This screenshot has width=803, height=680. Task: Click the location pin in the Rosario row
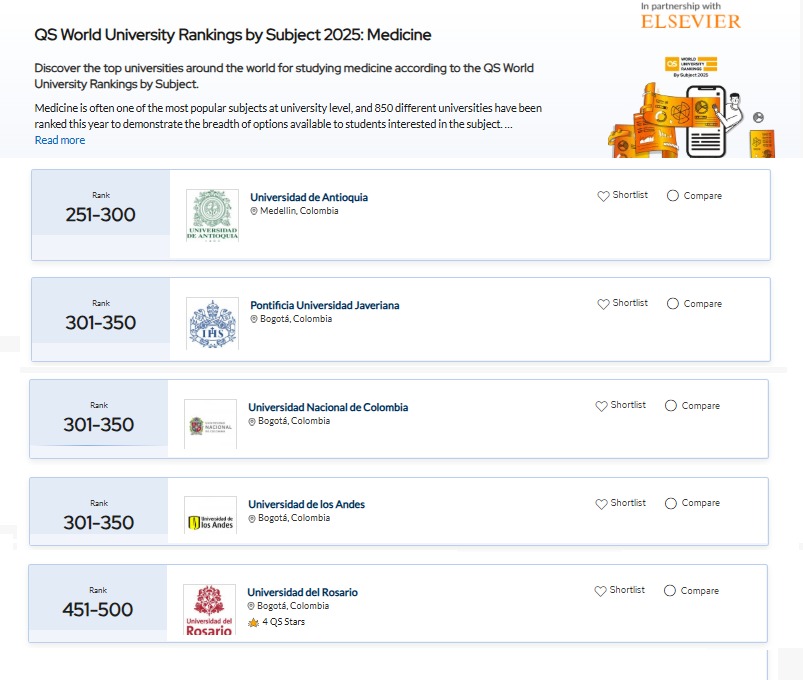(250, 606)
